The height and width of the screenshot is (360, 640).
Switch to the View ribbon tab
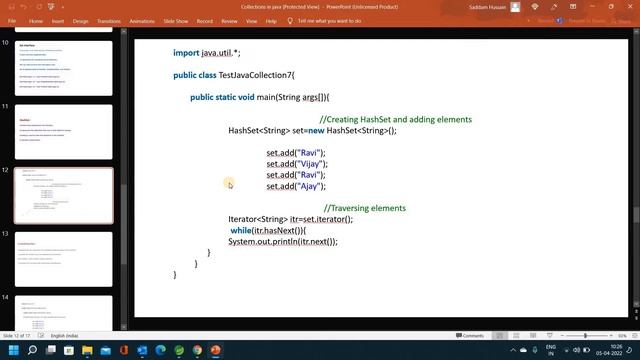[251, 21]
